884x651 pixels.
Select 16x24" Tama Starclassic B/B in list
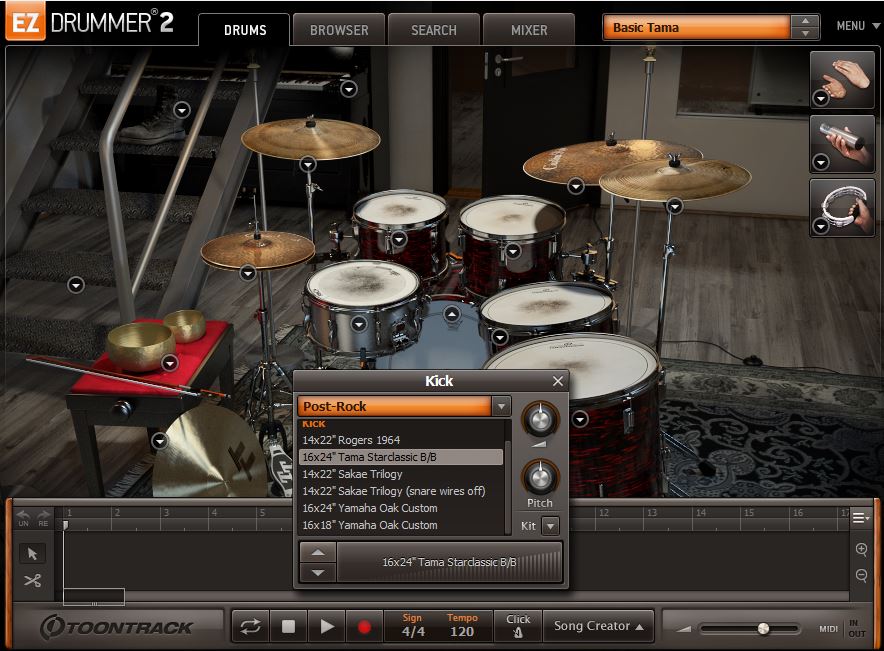pos(401,457)
